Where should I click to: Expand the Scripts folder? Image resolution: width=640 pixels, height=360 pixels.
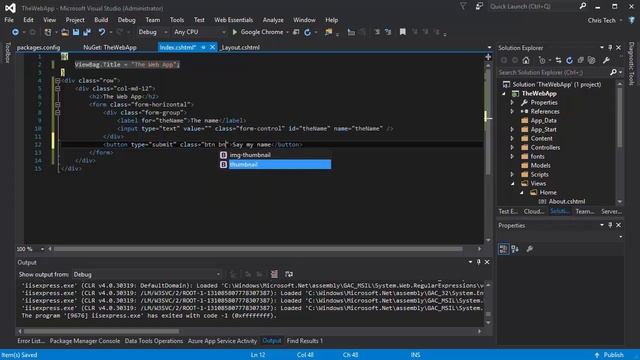(512, 174)
